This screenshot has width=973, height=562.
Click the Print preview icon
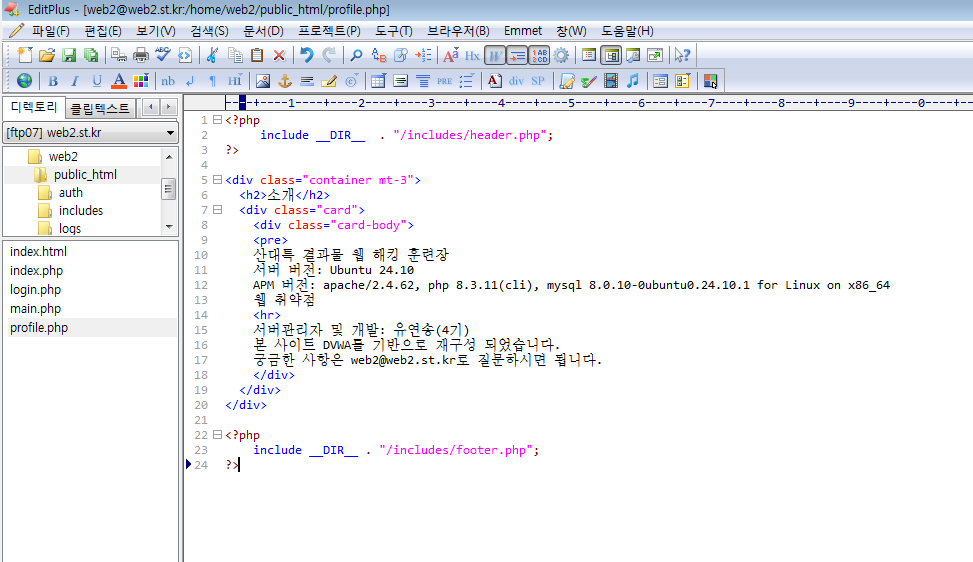[119, 55]
